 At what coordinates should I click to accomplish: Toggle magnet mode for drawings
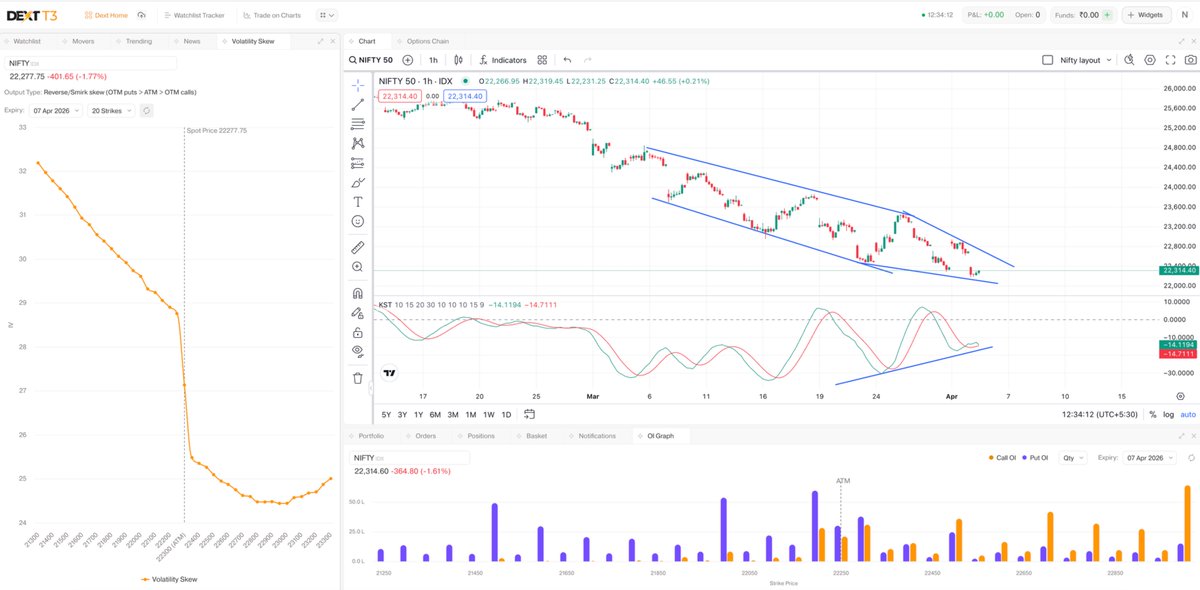pyautogui.click(x=358, y=293)
